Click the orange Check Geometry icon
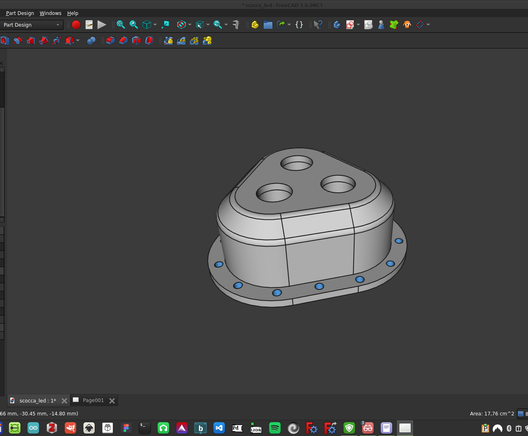 (407, 25)
